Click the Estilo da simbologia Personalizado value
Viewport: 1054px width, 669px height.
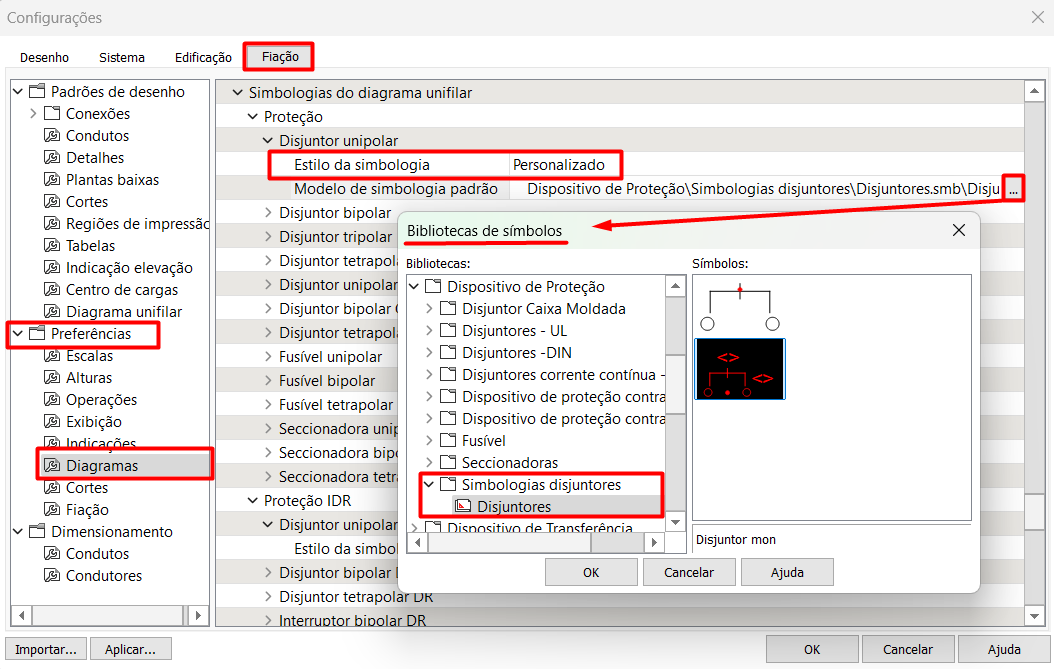click(x=558, y=164)
